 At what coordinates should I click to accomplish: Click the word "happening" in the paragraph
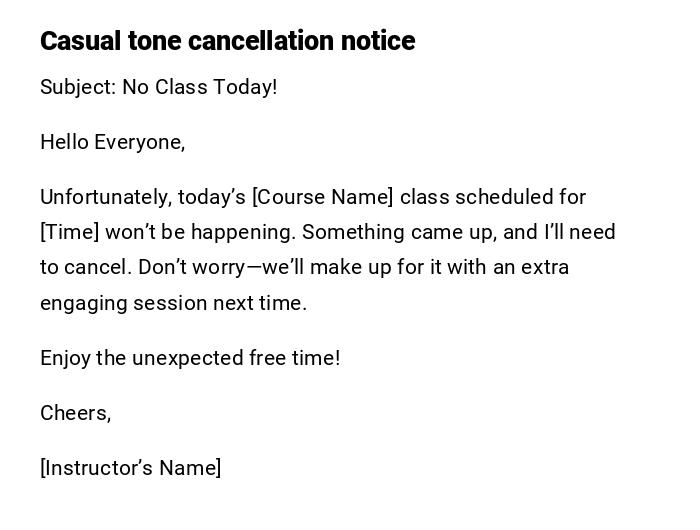click(x=243, y=232)
